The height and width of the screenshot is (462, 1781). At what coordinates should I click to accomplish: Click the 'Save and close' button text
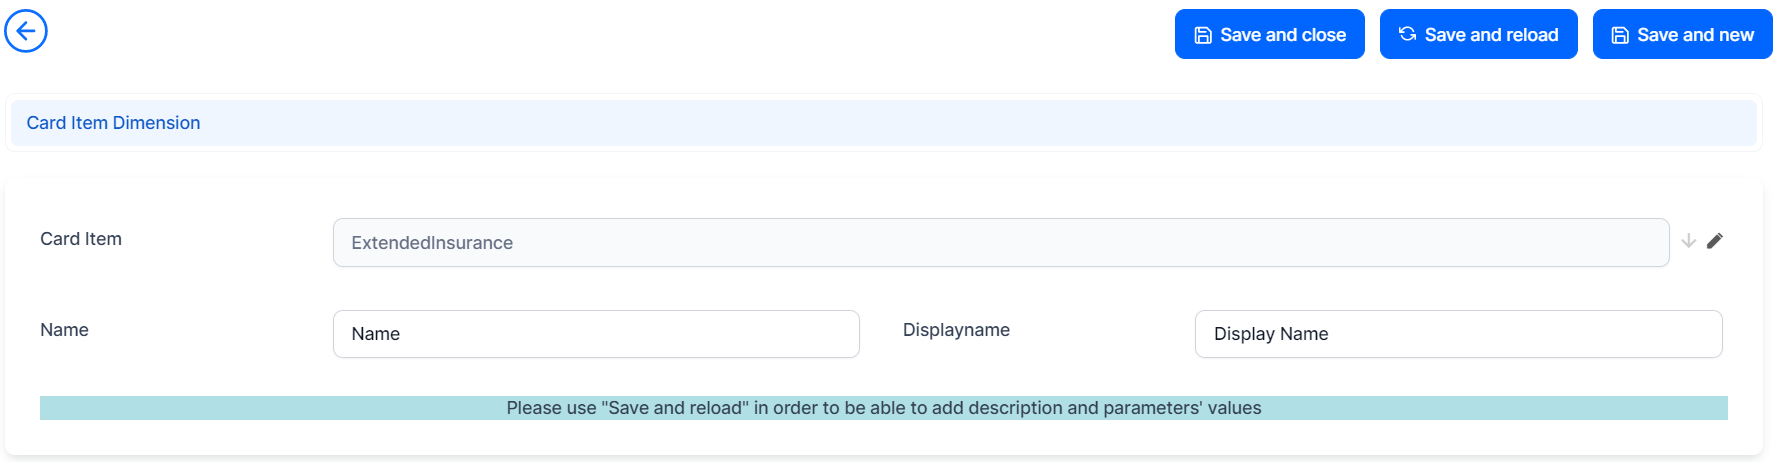click(1283, 35)
